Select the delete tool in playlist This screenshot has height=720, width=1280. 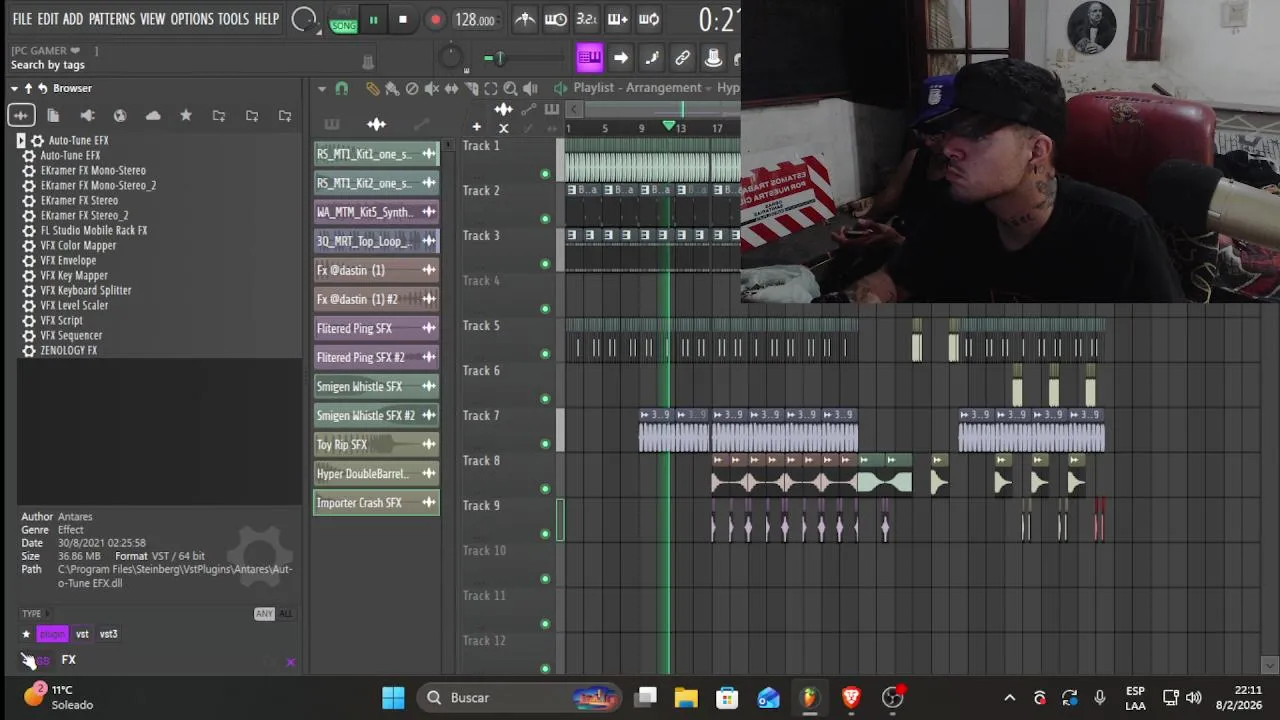[412, 88]
